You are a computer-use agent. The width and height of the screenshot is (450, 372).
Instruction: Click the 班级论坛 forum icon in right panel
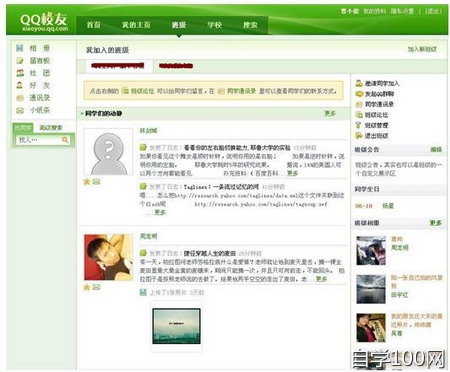click(x=359, y=115)
